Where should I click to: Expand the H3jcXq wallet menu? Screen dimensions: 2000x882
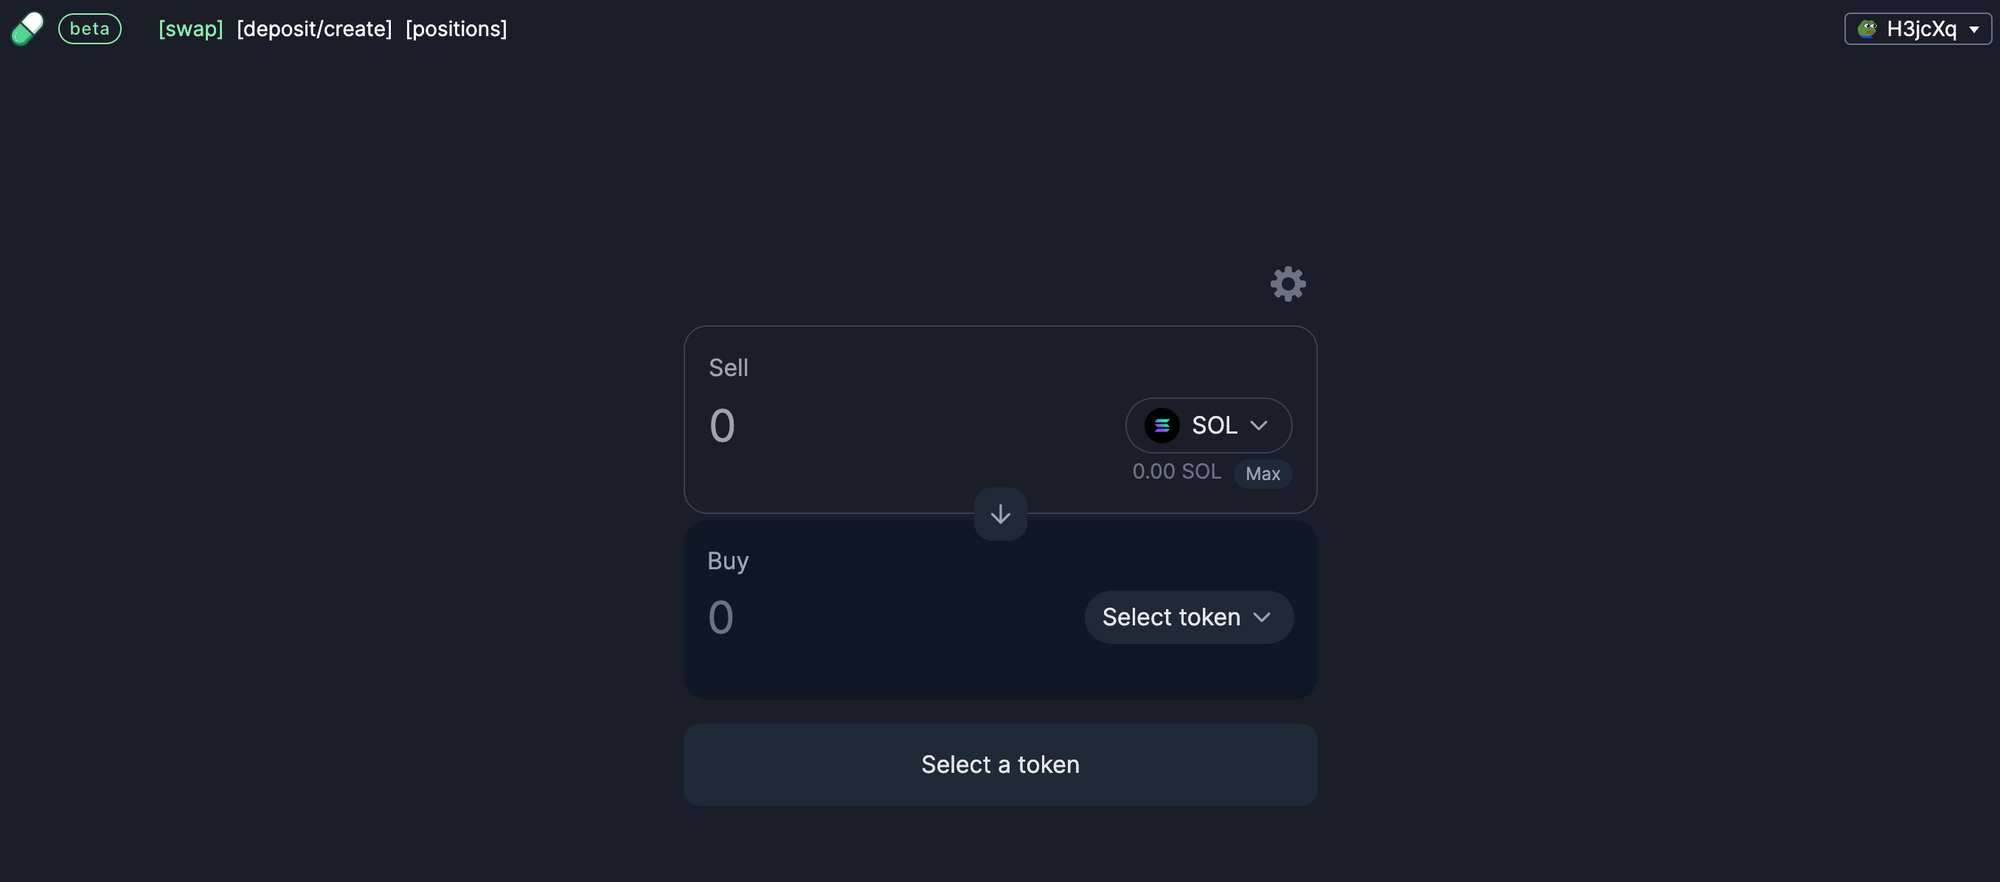click(x=1916, y=28)
